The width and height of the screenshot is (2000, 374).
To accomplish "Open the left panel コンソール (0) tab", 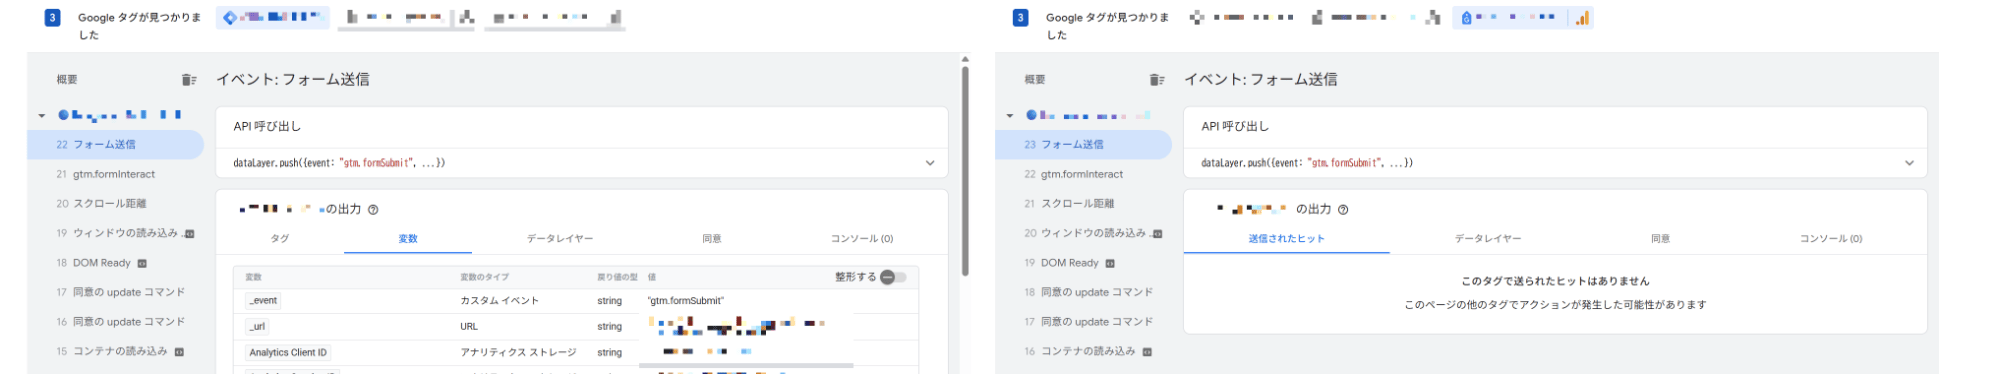I will 862,239.
